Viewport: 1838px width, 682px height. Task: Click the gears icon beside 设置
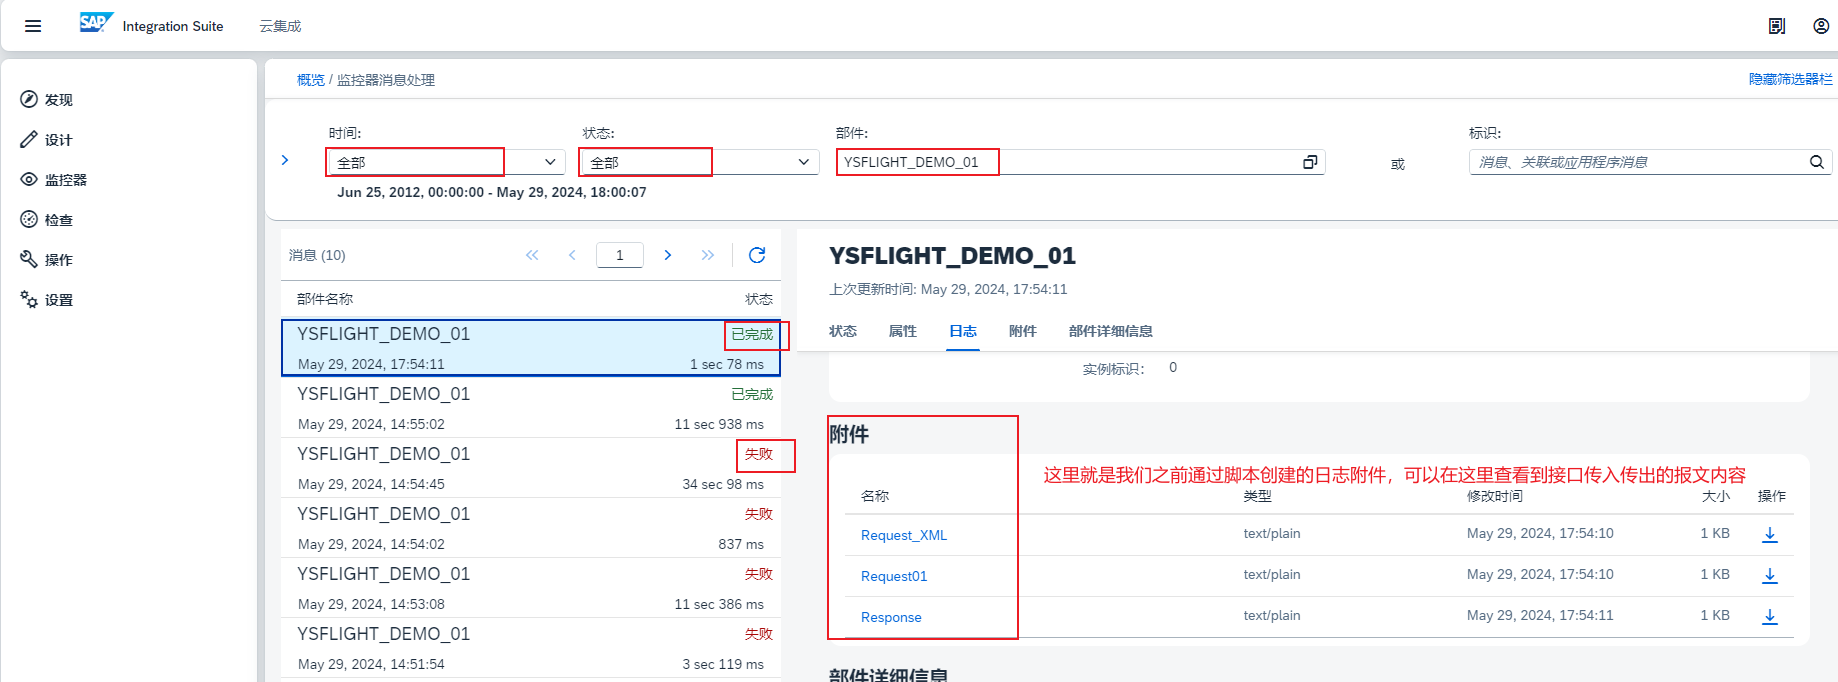[29, 299]
